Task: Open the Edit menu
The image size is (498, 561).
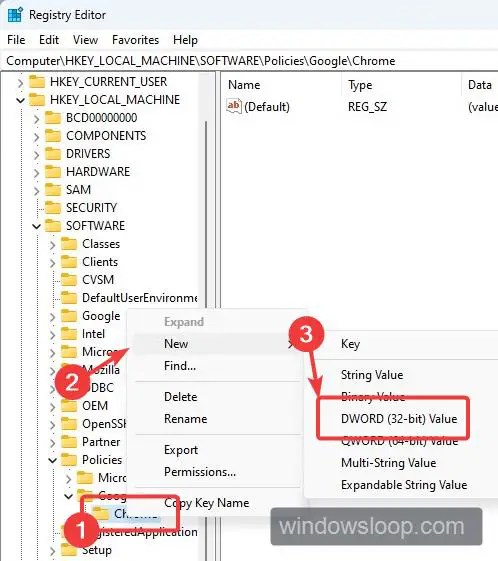Action: click(x=49, y=40)
